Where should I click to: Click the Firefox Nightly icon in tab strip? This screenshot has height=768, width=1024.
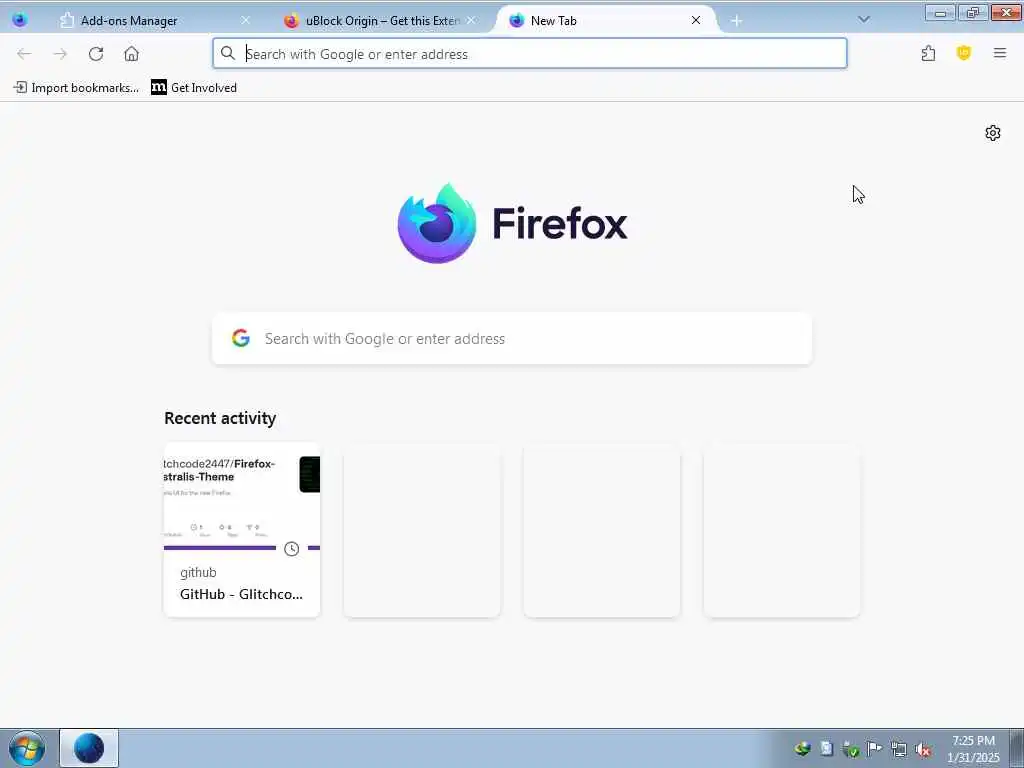20,20
